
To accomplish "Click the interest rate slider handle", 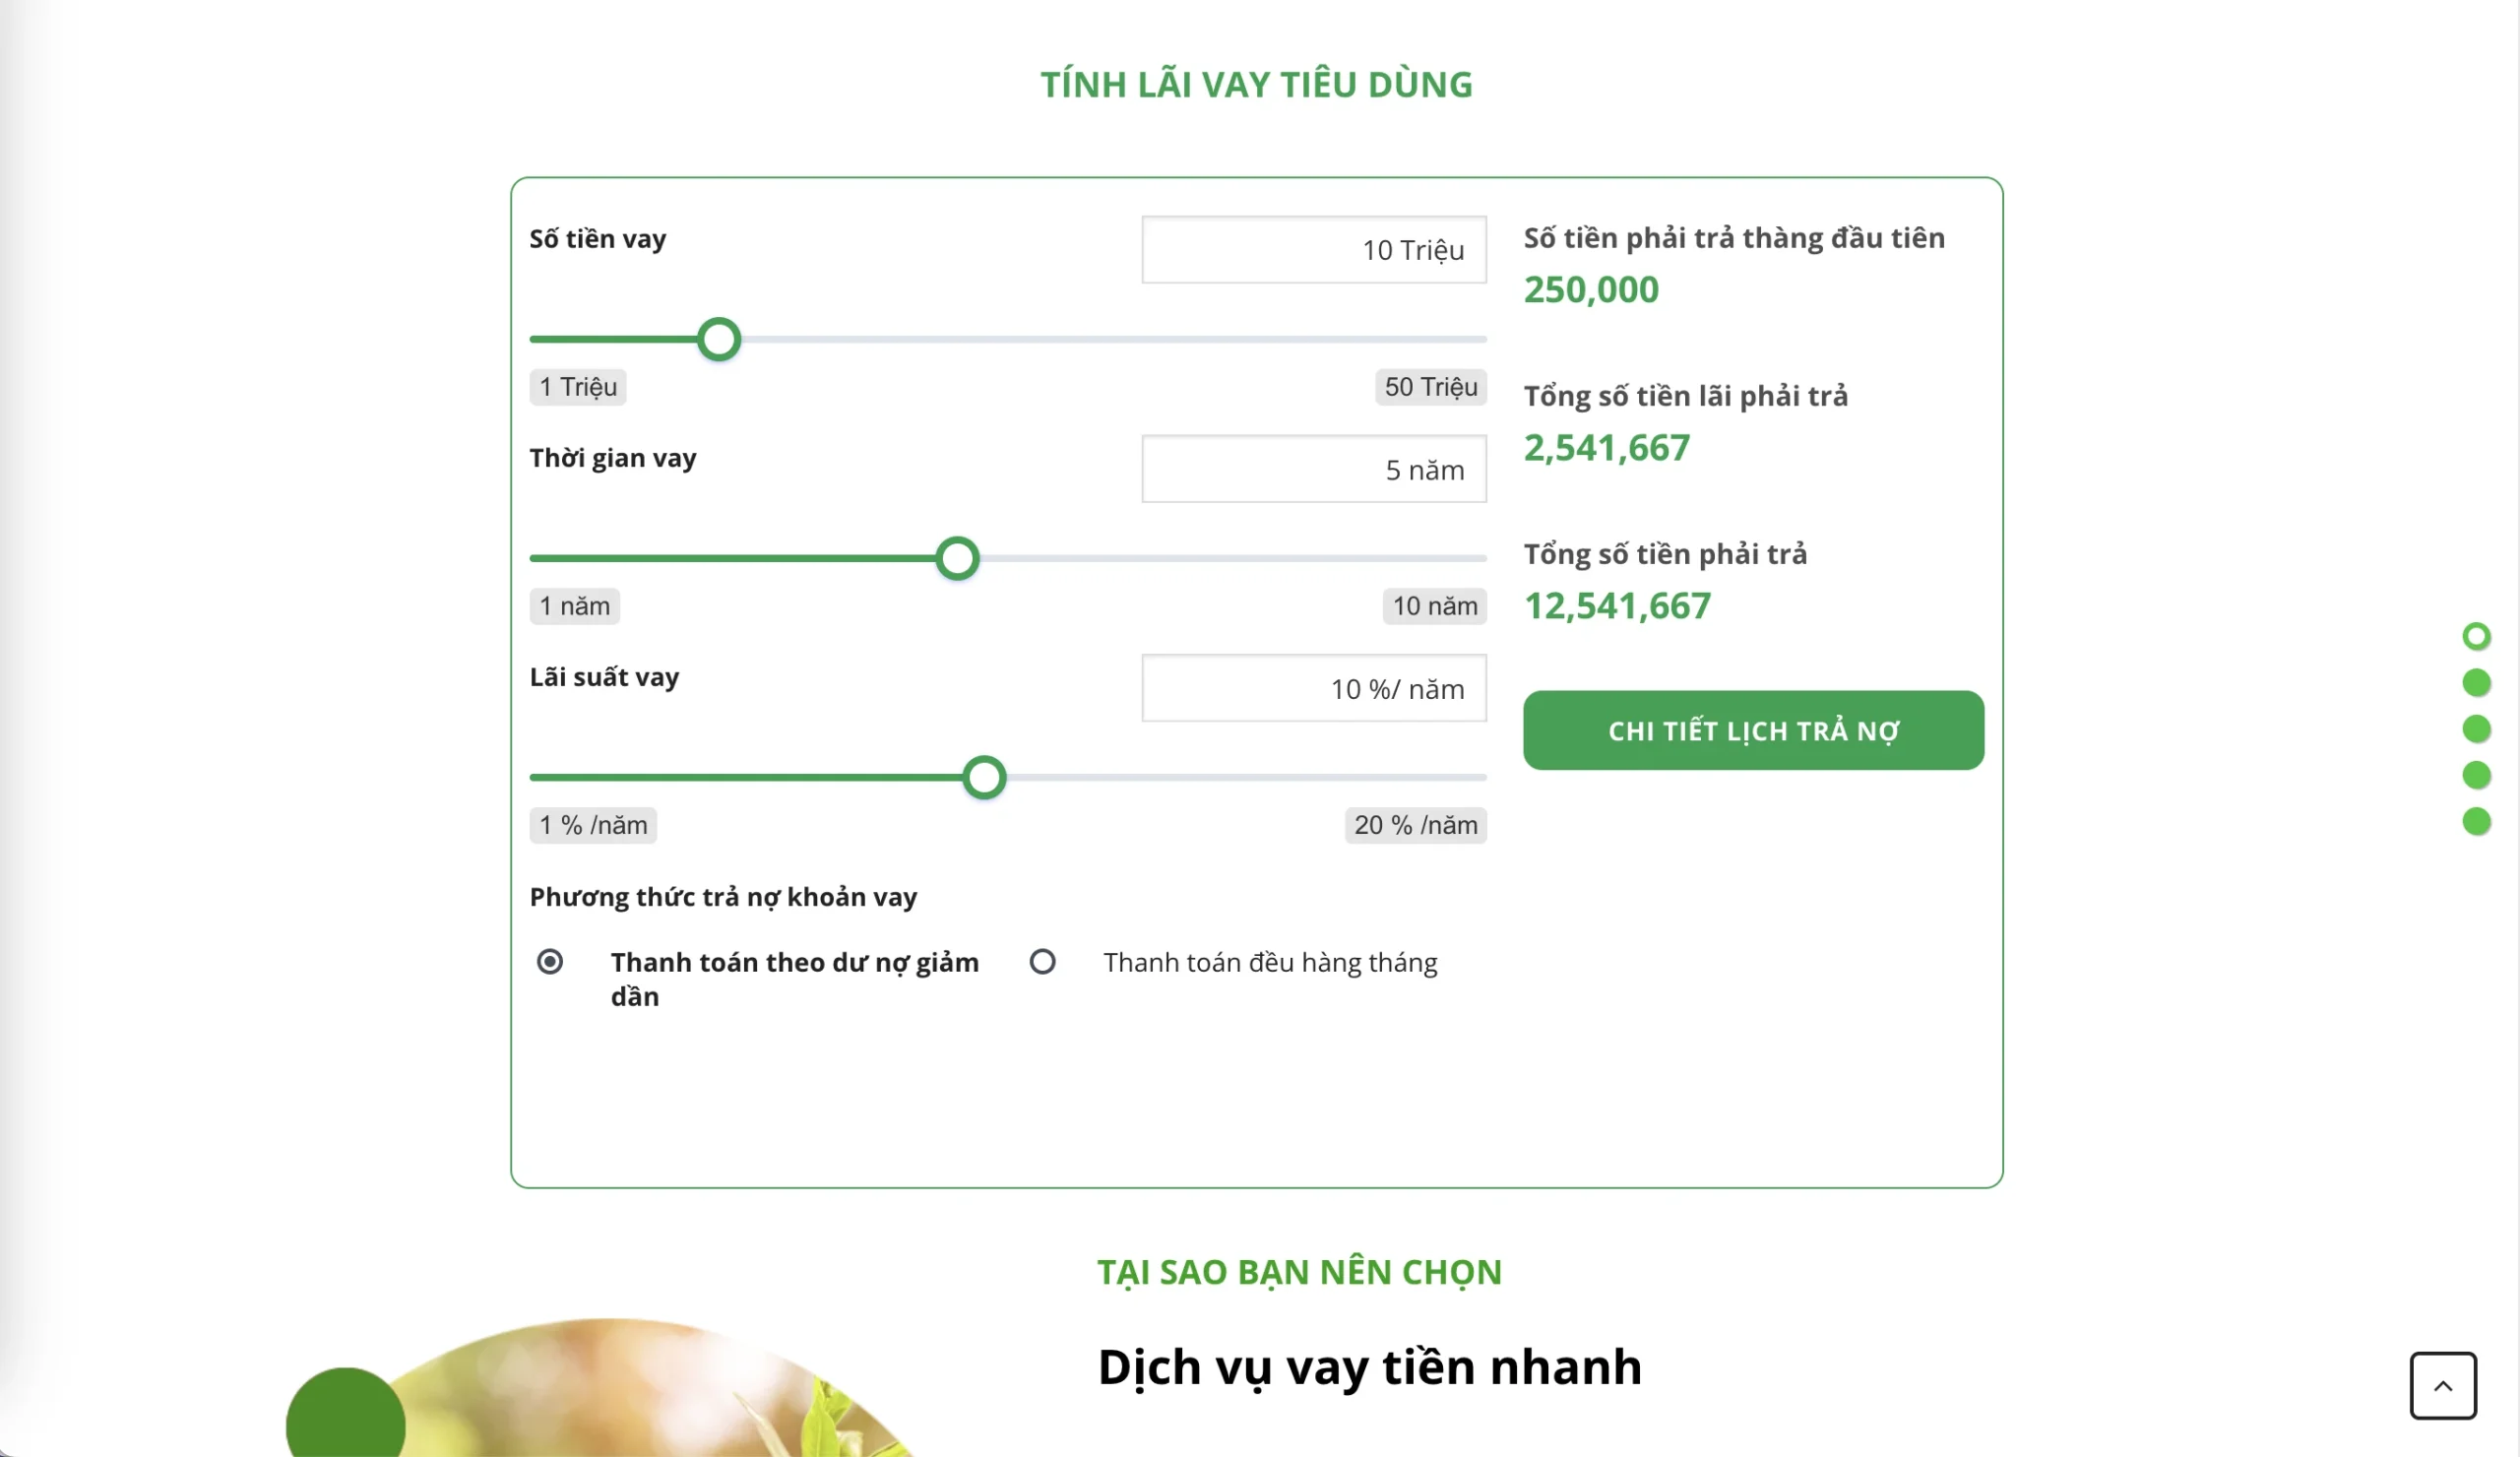I will pyautogui.click(x=984, y=777).
